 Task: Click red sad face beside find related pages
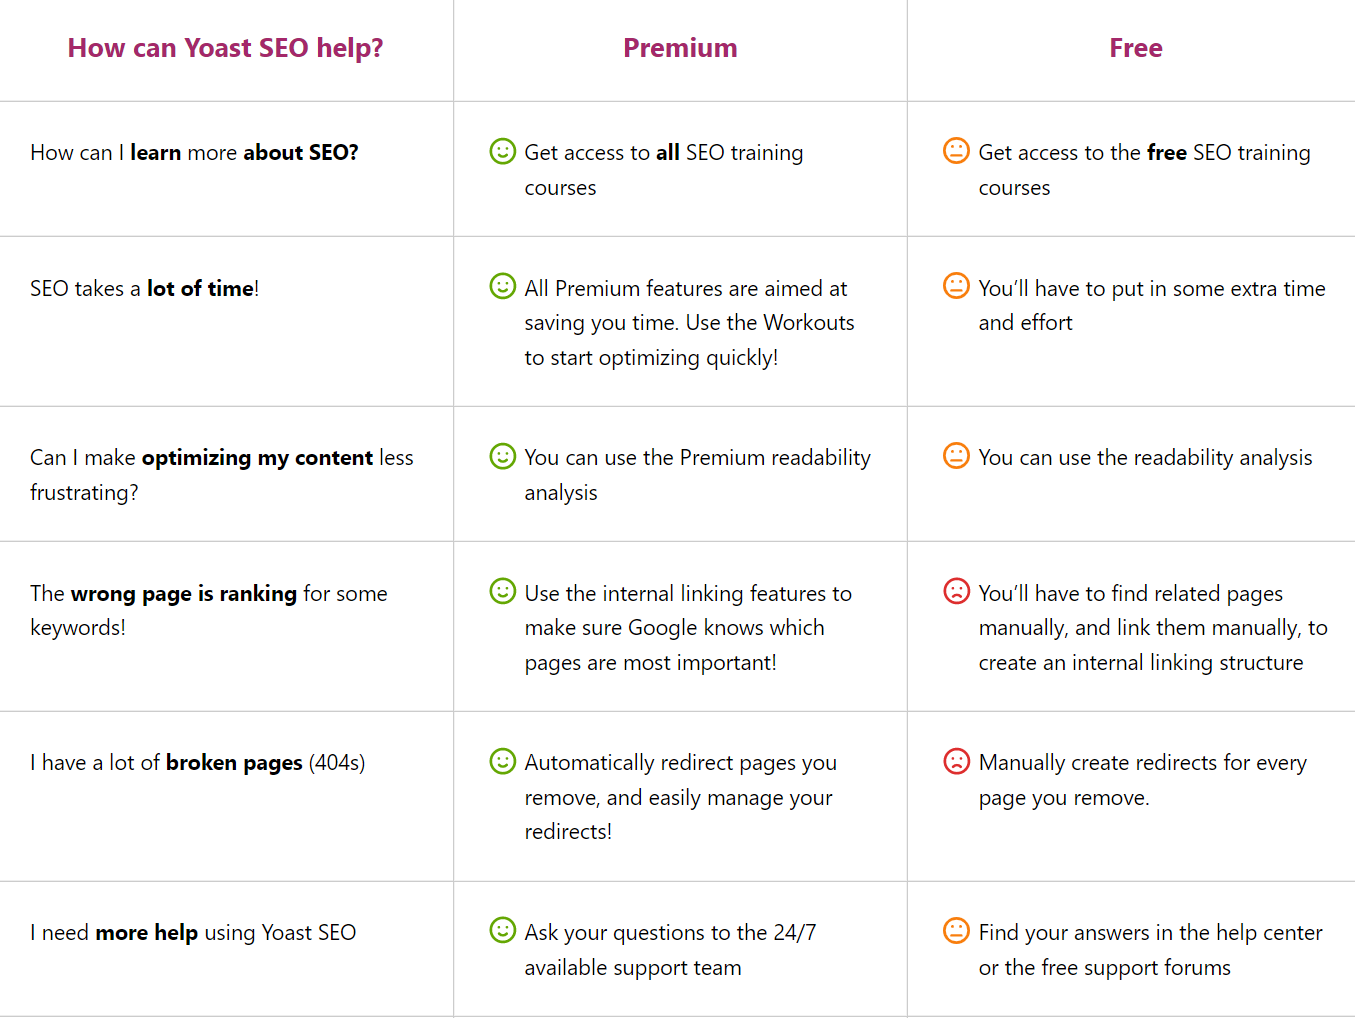pos(956,591)
